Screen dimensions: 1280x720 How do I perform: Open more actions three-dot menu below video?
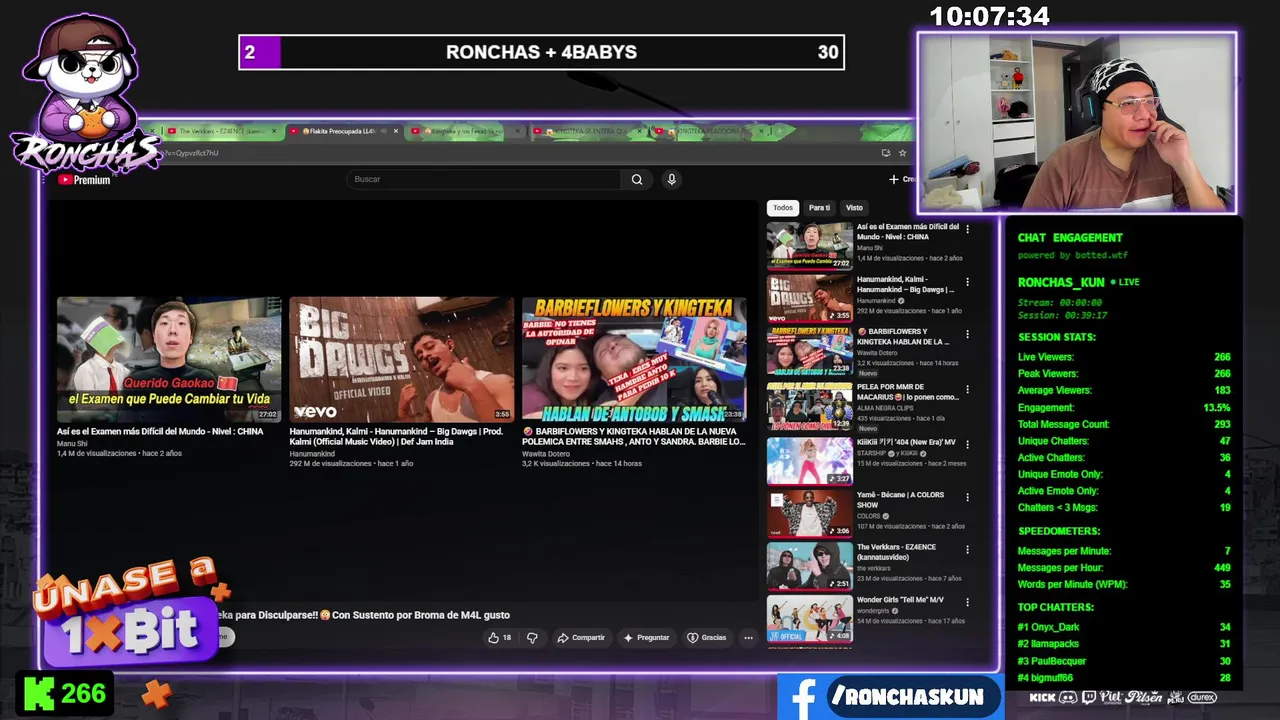click(x=748, y=637)
